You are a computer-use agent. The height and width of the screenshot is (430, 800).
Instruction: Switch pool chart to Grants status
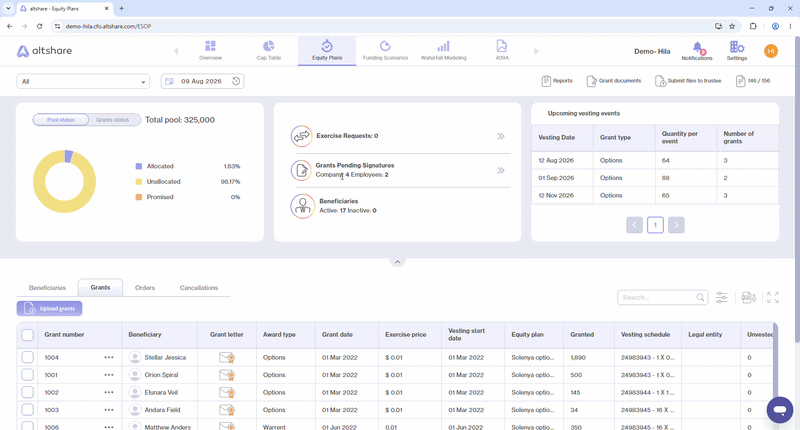tap(113, 120)
